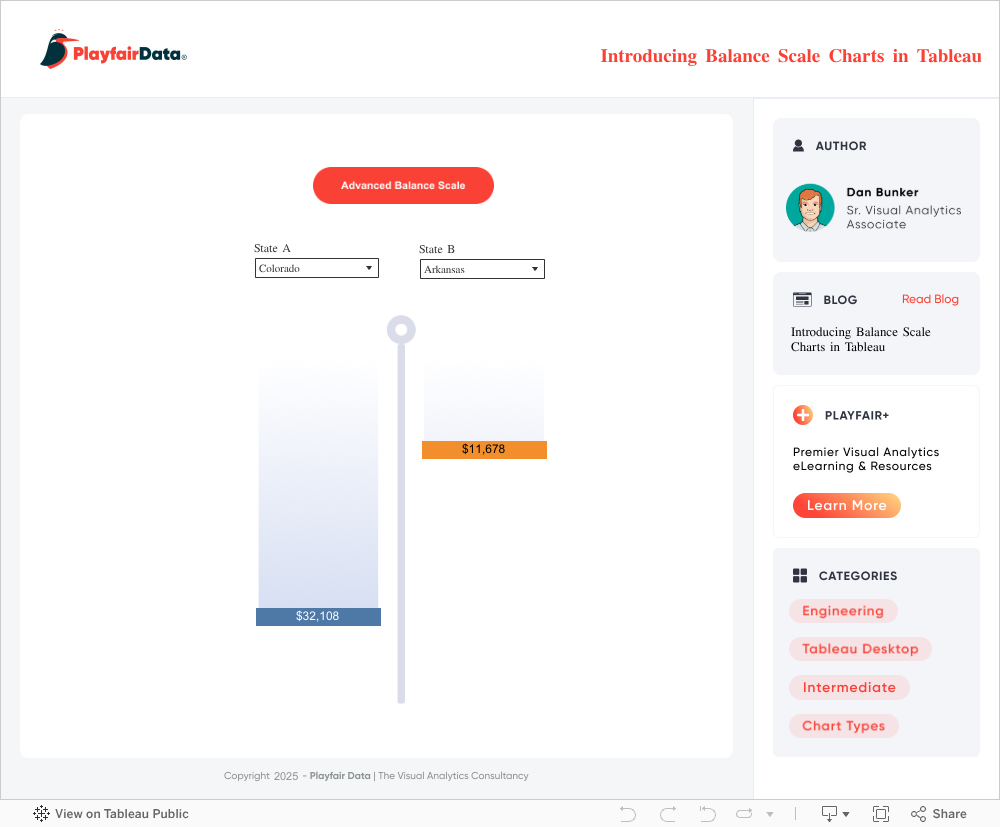Click the Dan Bunker author name
This screenshot has width=1000, height=827.
(x=882, y=192)
